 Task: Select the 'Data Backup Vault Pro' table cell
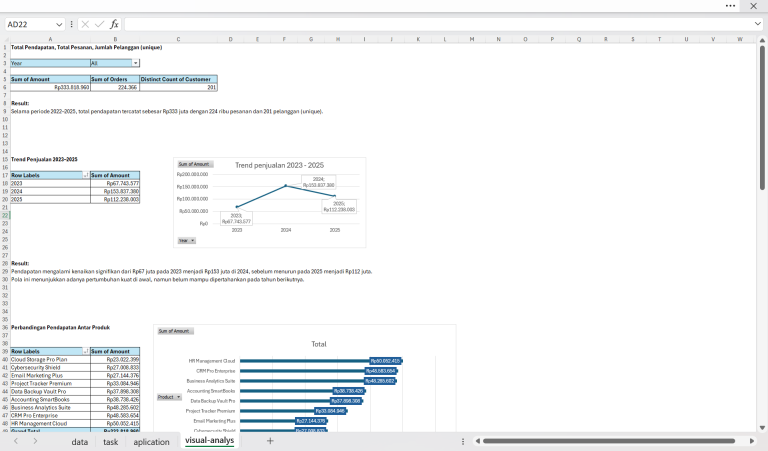50,392
